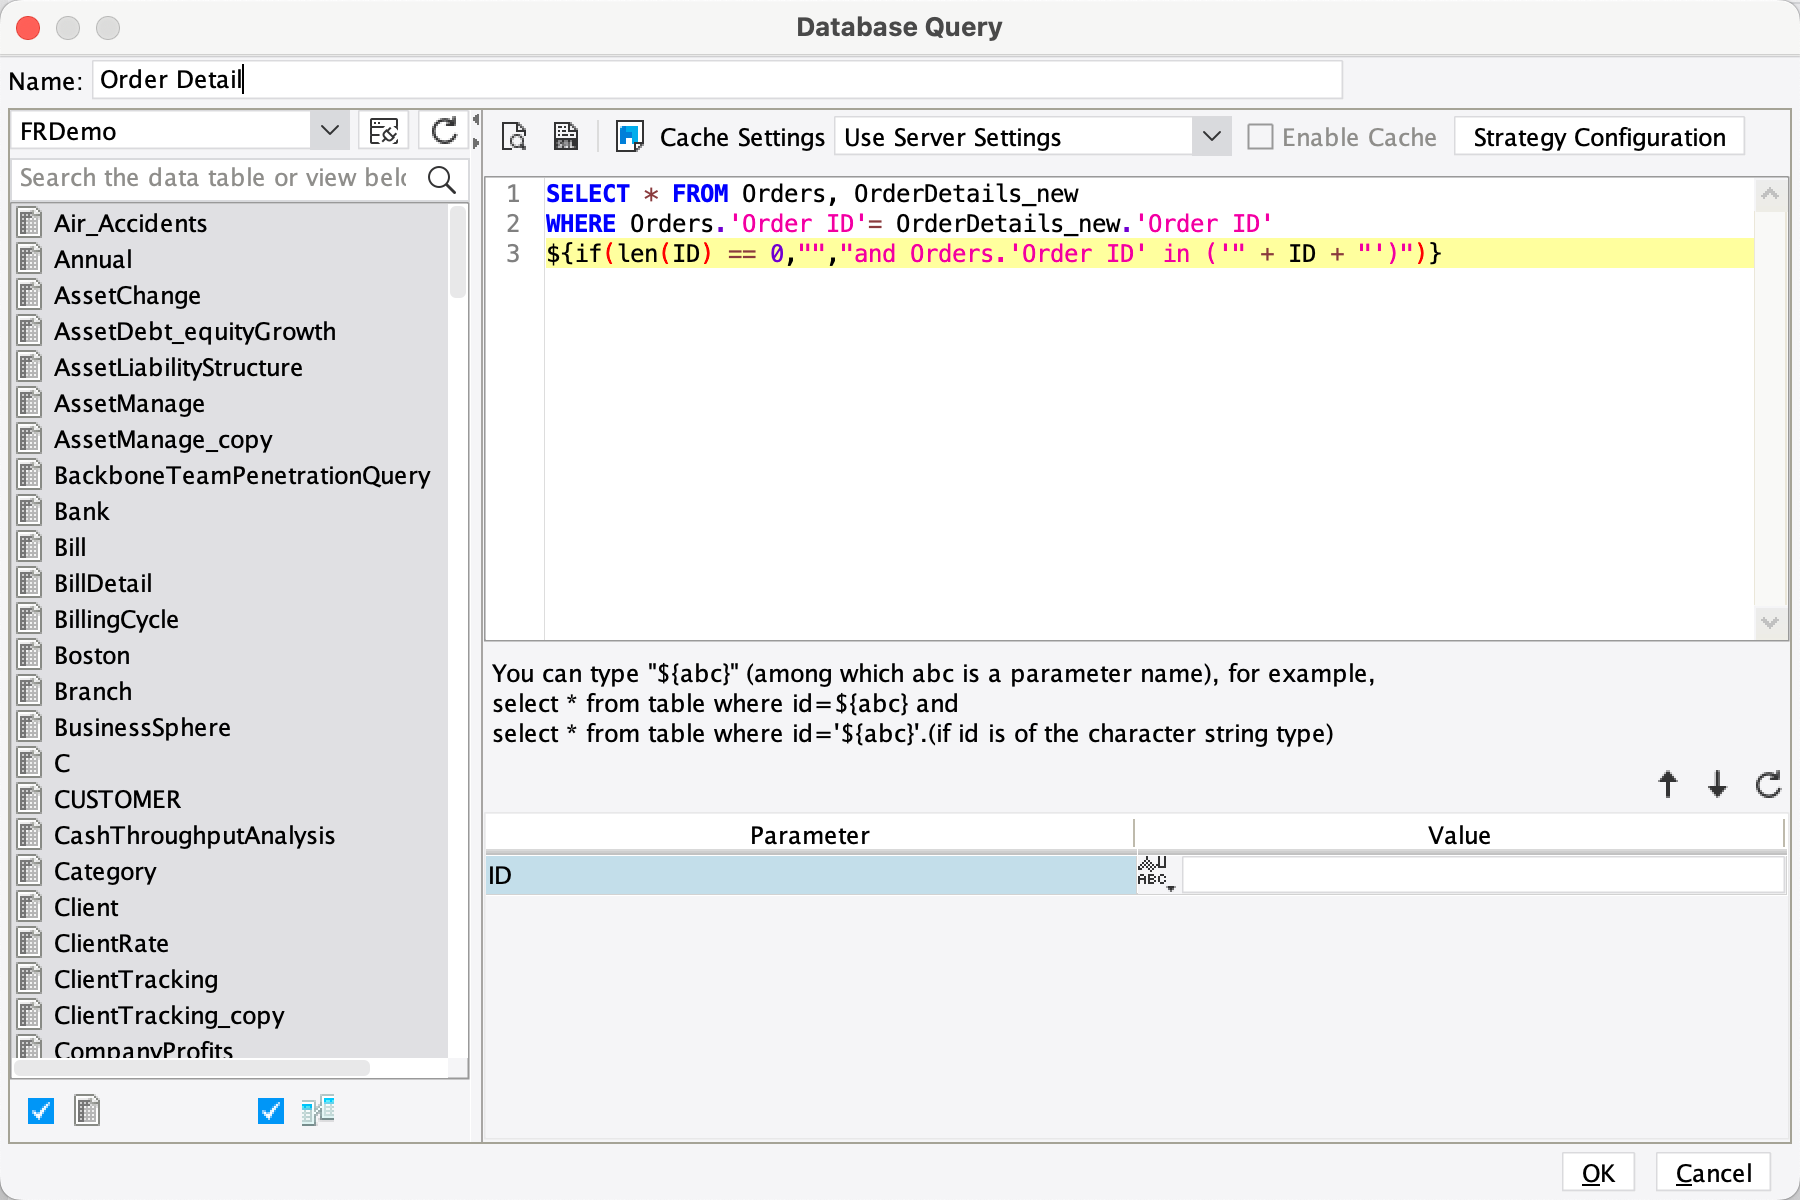
Task: Toggle the Enable Cache checkbox
Action: 1260,137
